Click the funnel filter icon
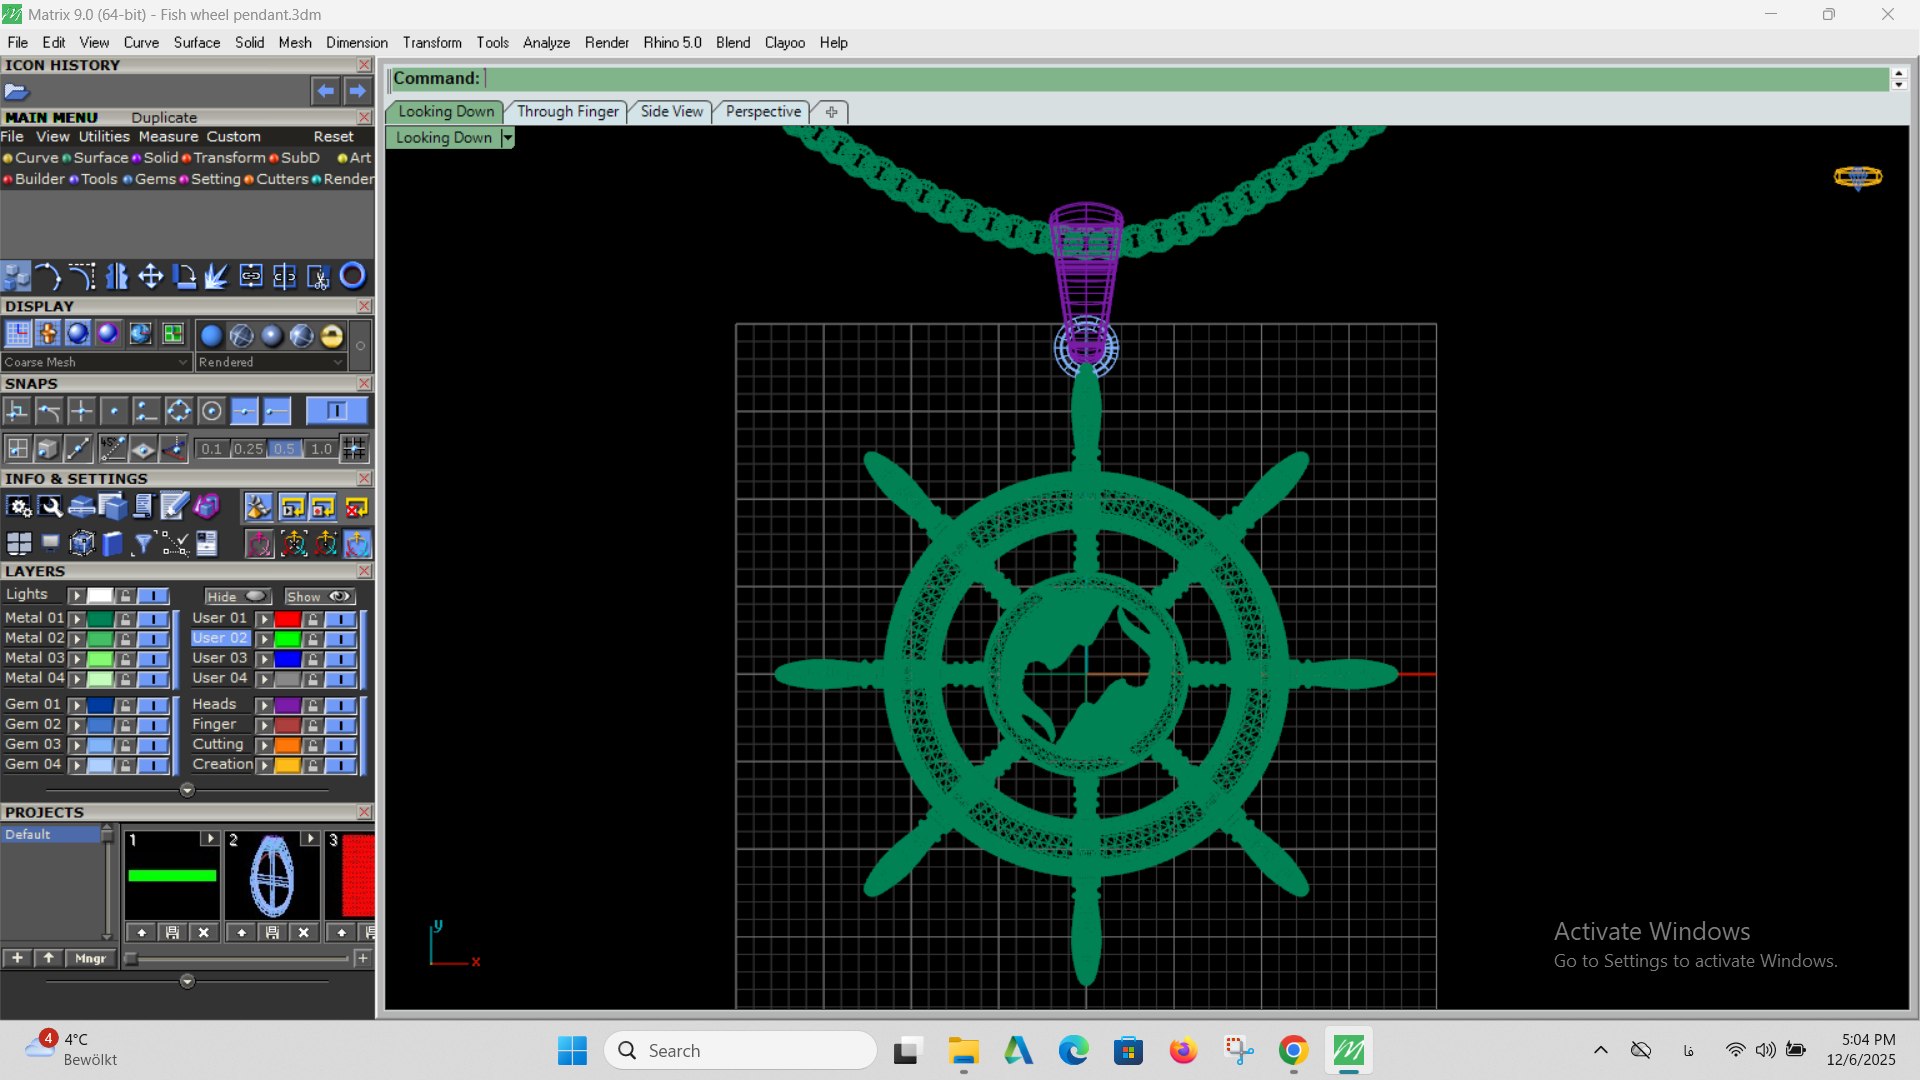 [x=144, y=543]
